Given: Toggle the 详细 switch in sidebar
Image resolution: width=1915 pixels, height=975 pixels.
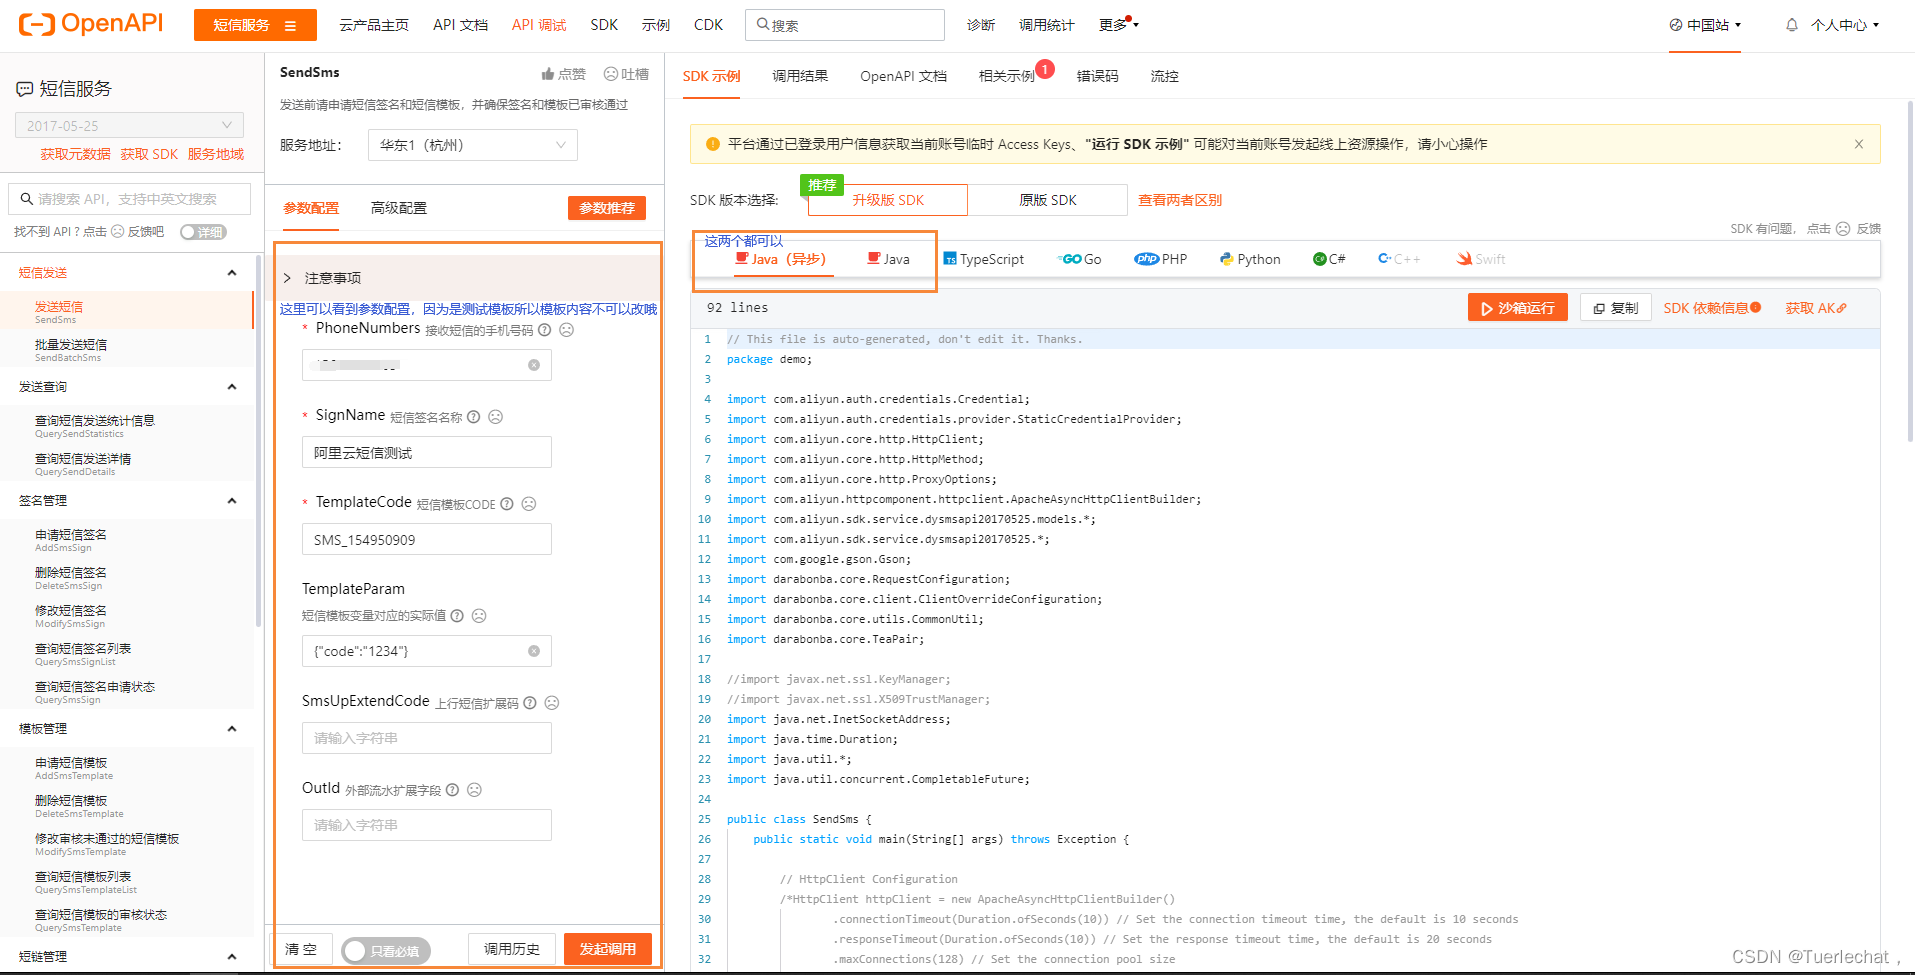Looking at the screenshot, I should tap(203, 232).
